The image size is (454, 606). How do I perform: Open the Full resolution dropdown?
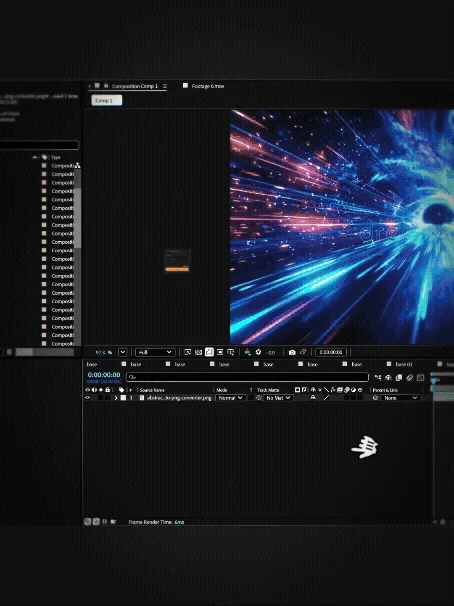tap(155, 352)
